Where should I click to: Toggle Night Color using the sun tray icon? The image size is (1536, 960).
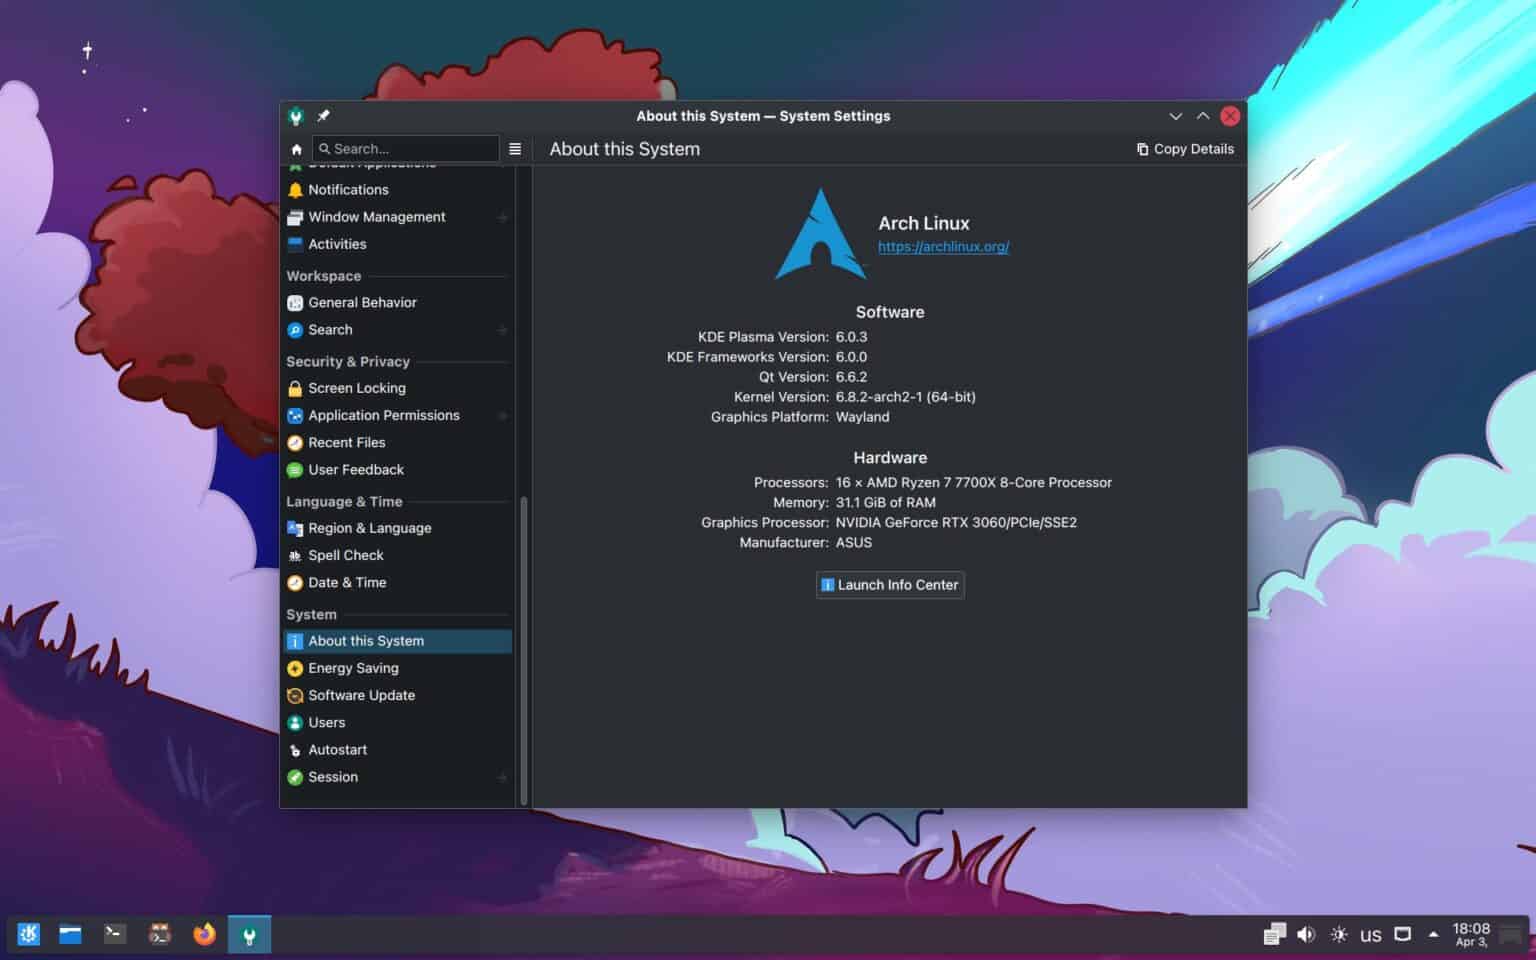pyautogui.click(x=1338, y=933)
